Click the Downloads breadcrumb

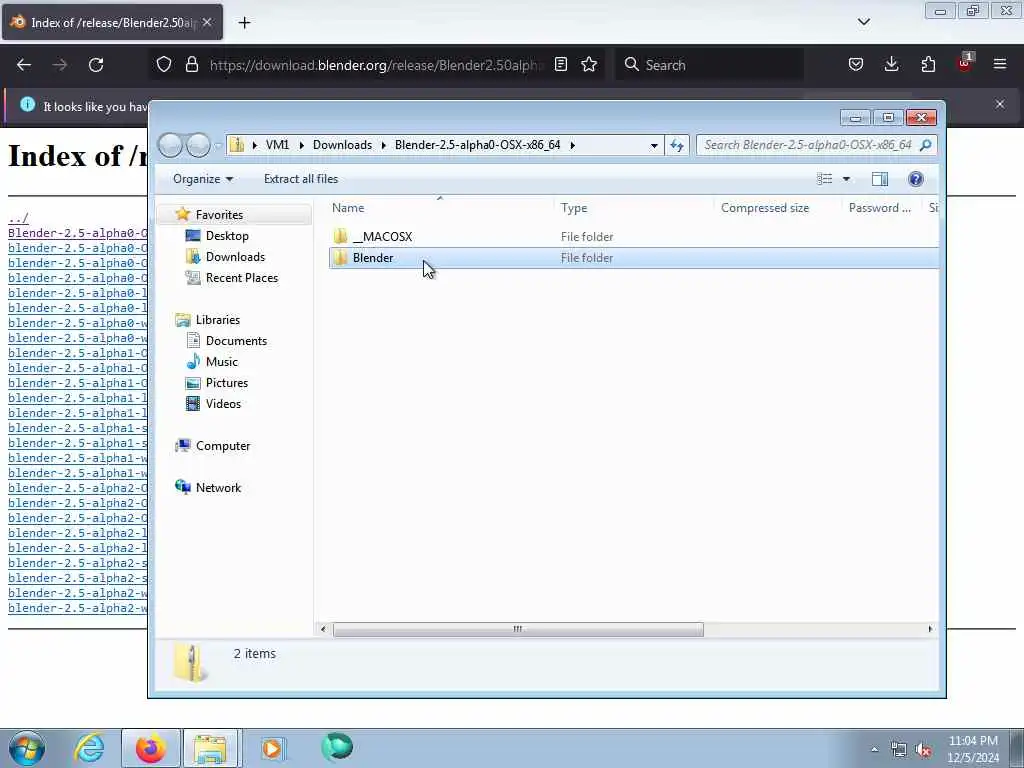click(x=342, y=145)
